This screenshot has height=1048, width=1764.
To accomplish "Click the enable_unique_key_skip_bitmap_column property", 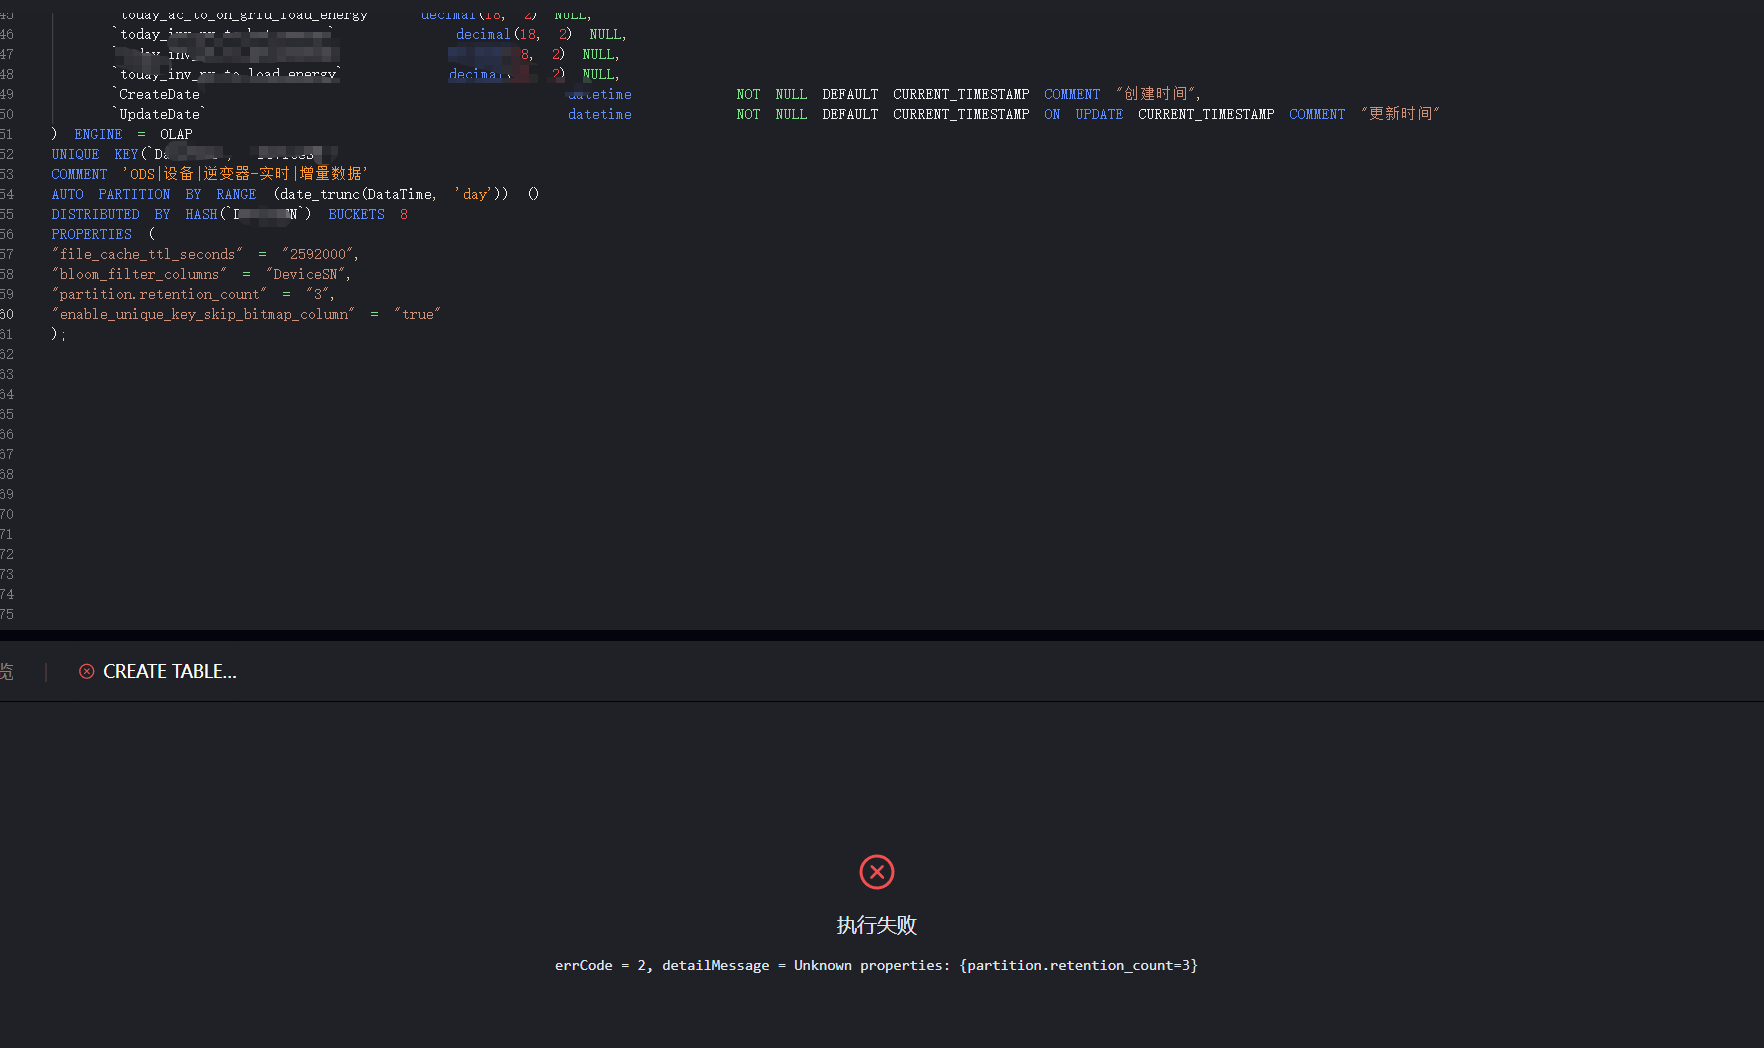I will coord(204,314).
